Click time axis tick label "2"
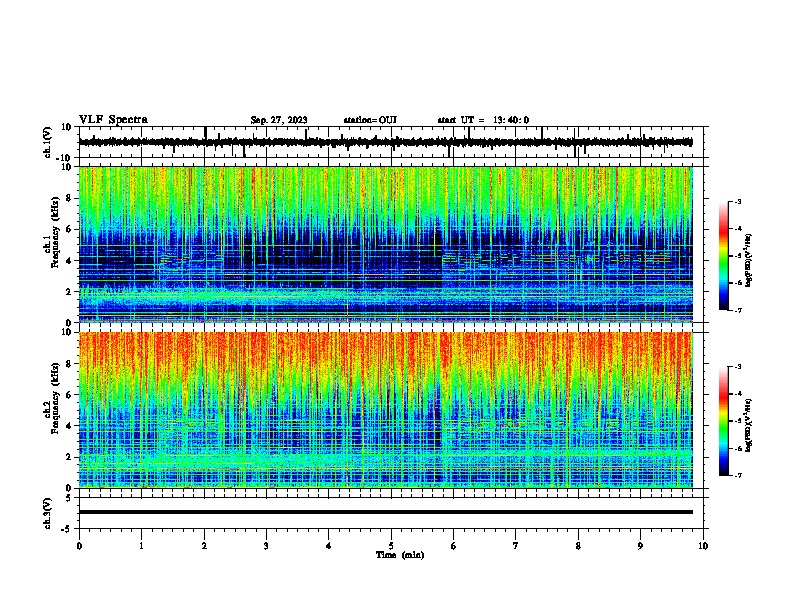 (204, 546)
